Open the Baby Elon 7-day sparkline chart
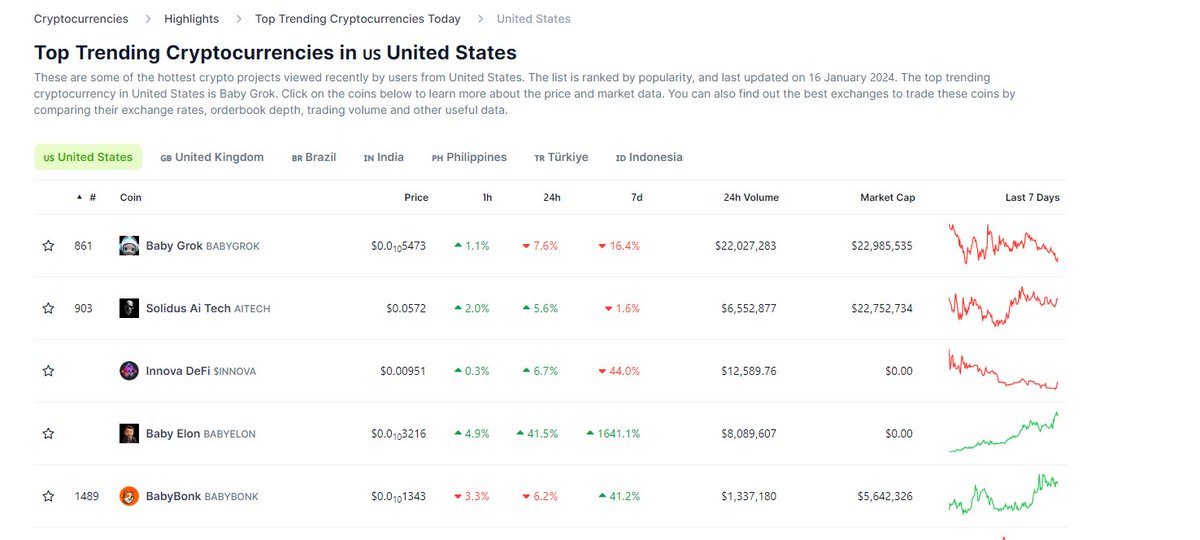Image resolution: width=1200 pixels, height=540 pixels. 1003,432
